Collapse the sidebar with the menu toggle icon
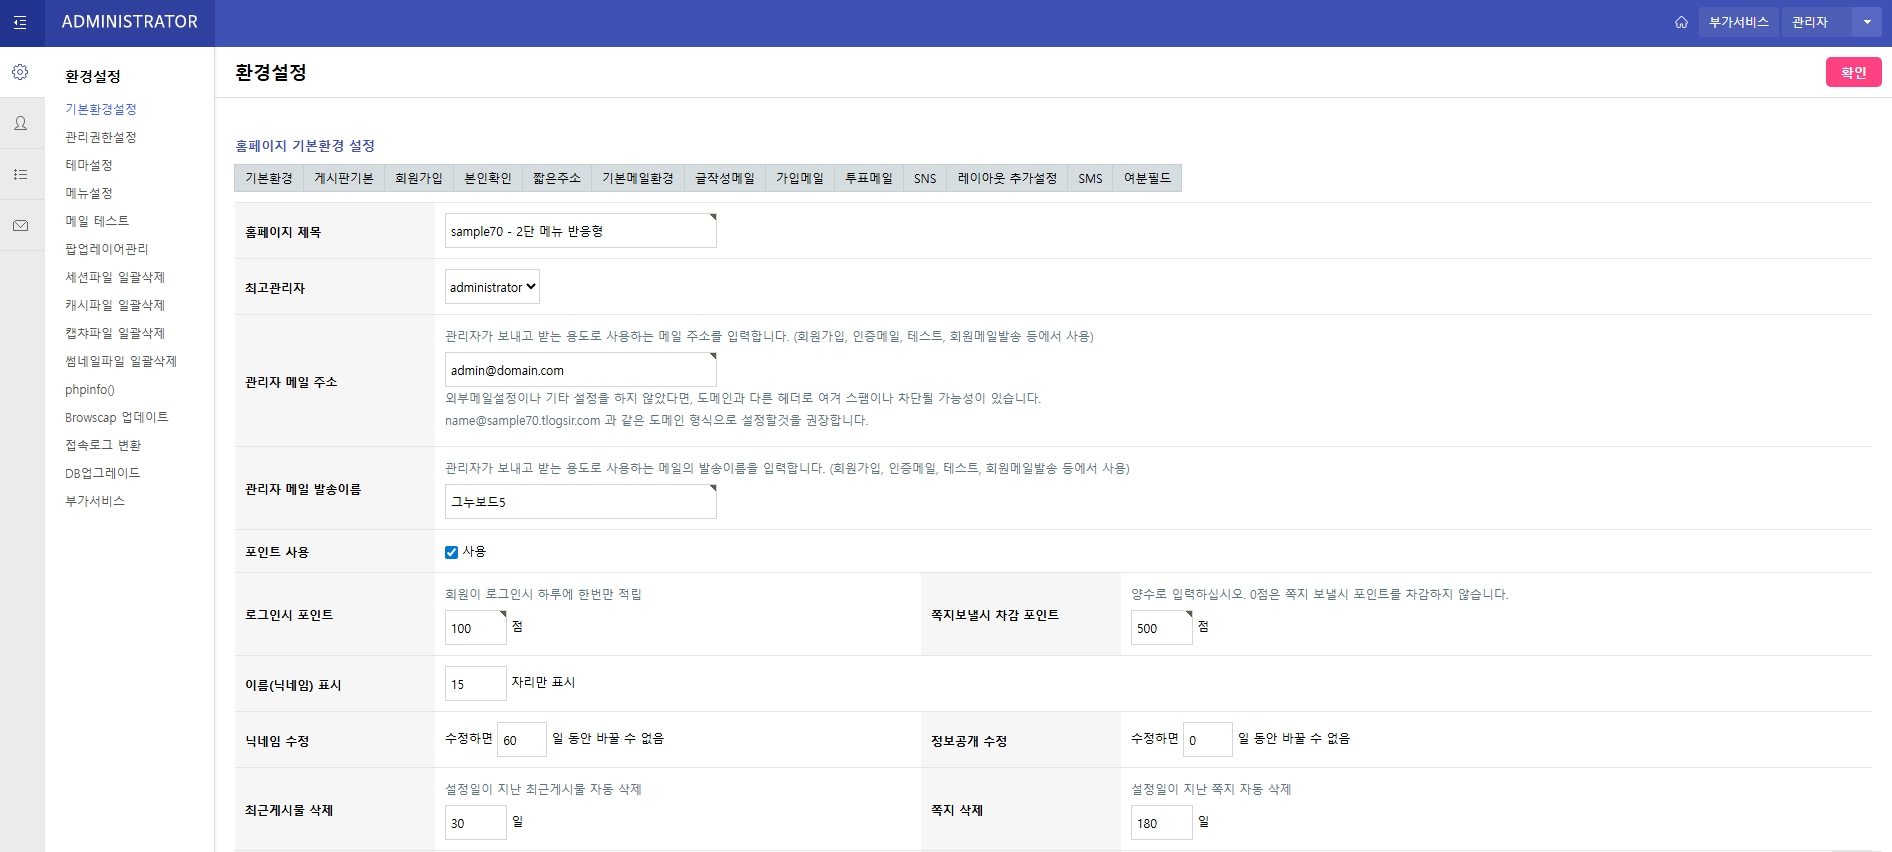Screen dimensions: 1892x852 point(20,22)
